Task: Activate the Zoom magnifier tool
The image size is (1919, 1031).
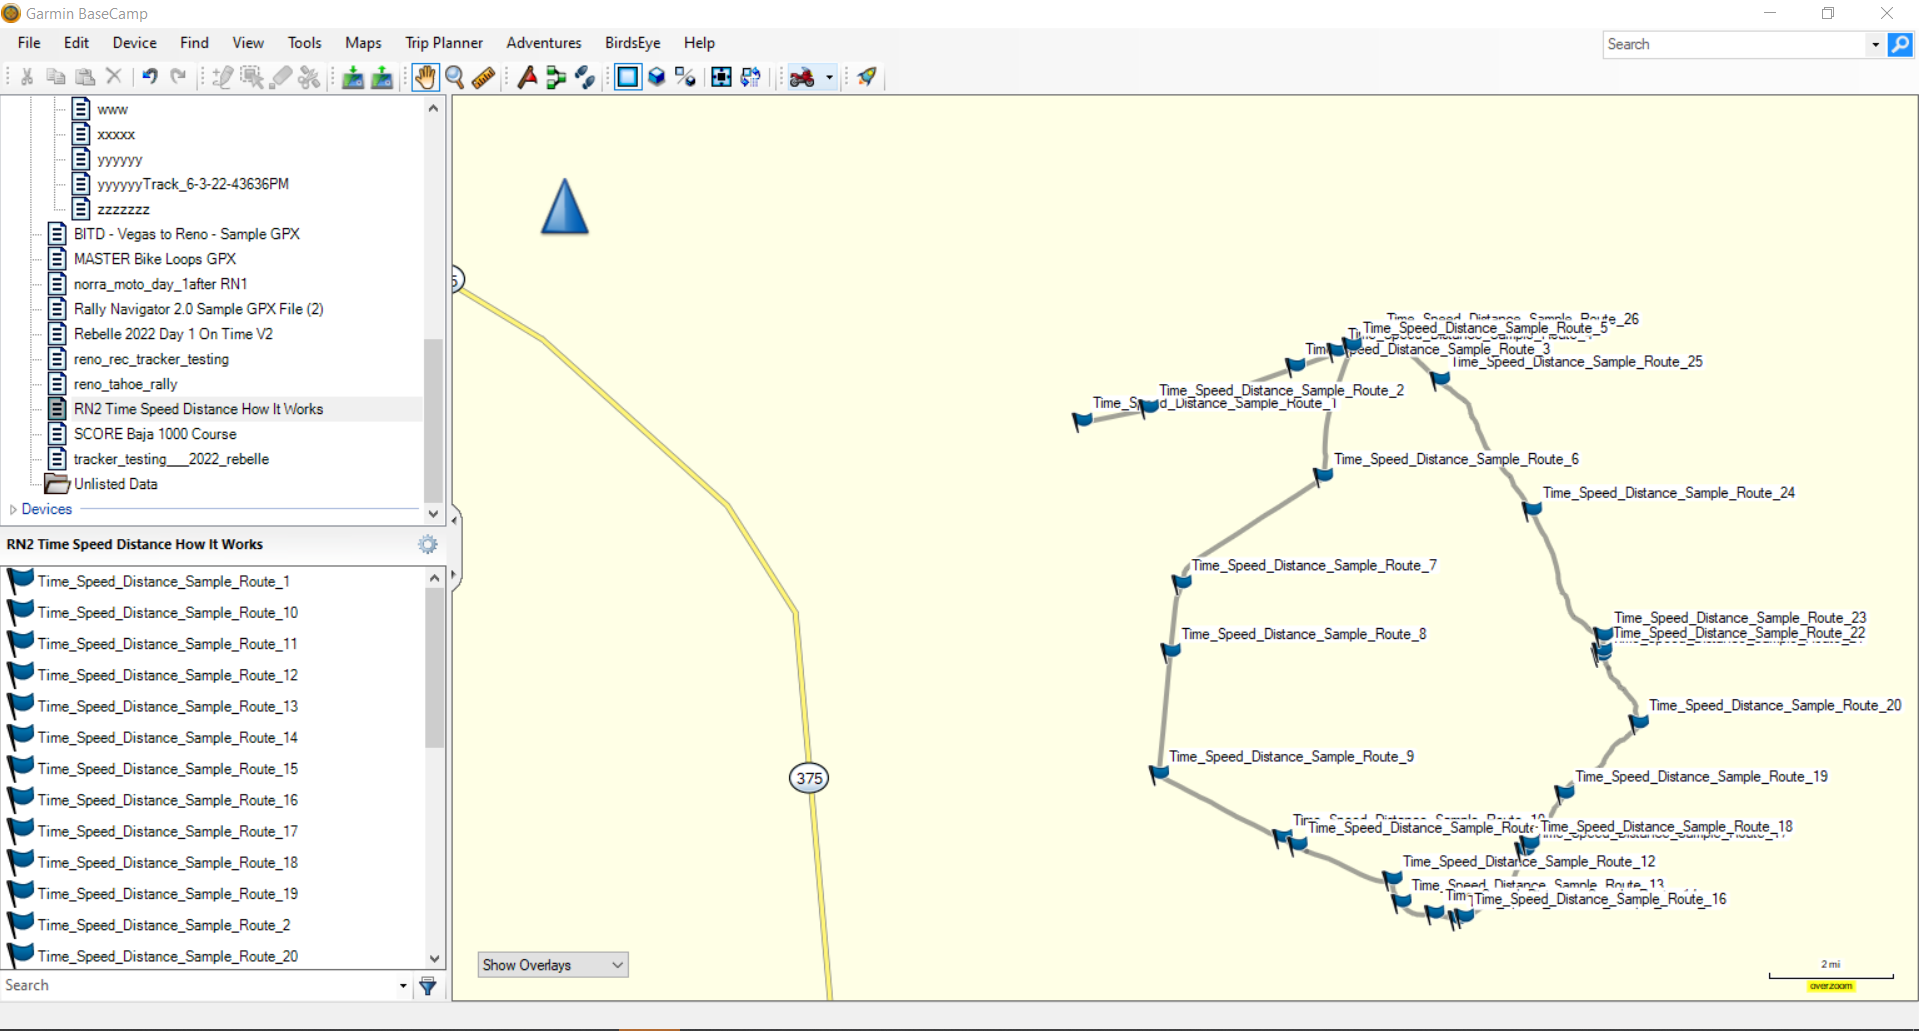Action: click(x=455, y=77)
